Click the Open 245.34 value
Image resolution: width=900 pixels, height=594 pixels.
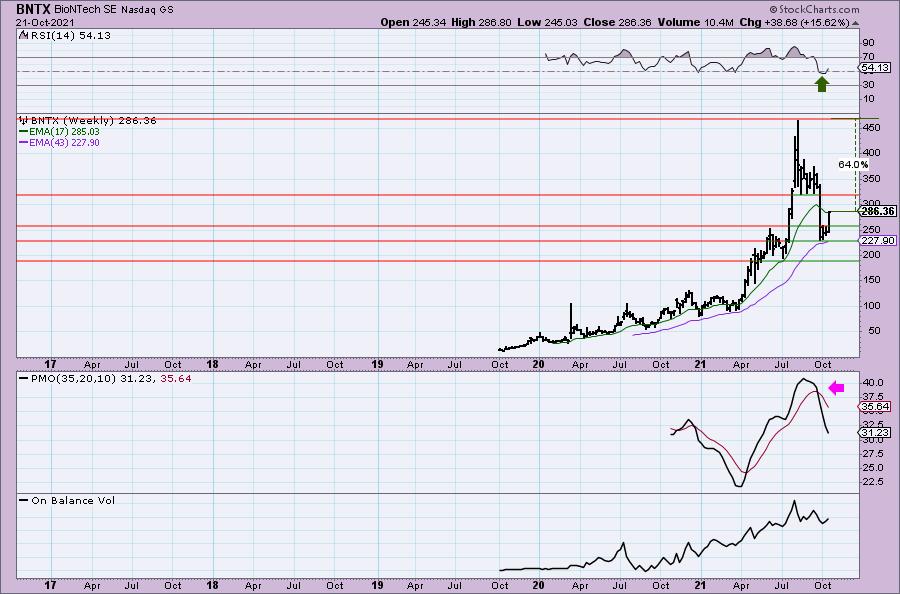[x=414, y=22]
